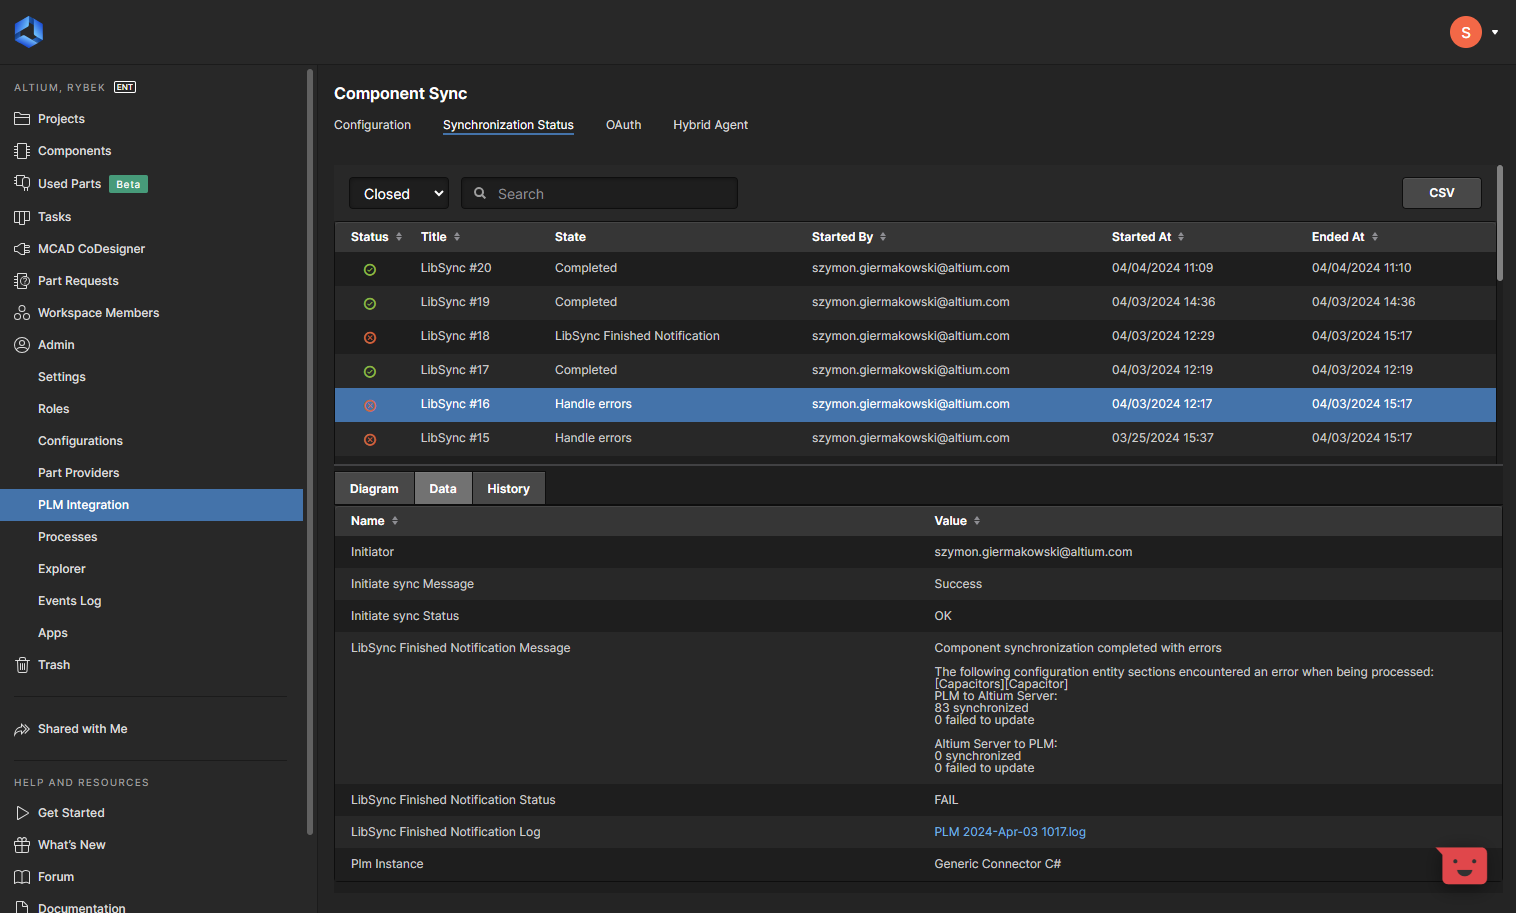Click the 'Generic Connector C#' value
Image resolution: width=1516 pixels, height=913 pixels.
997,864
